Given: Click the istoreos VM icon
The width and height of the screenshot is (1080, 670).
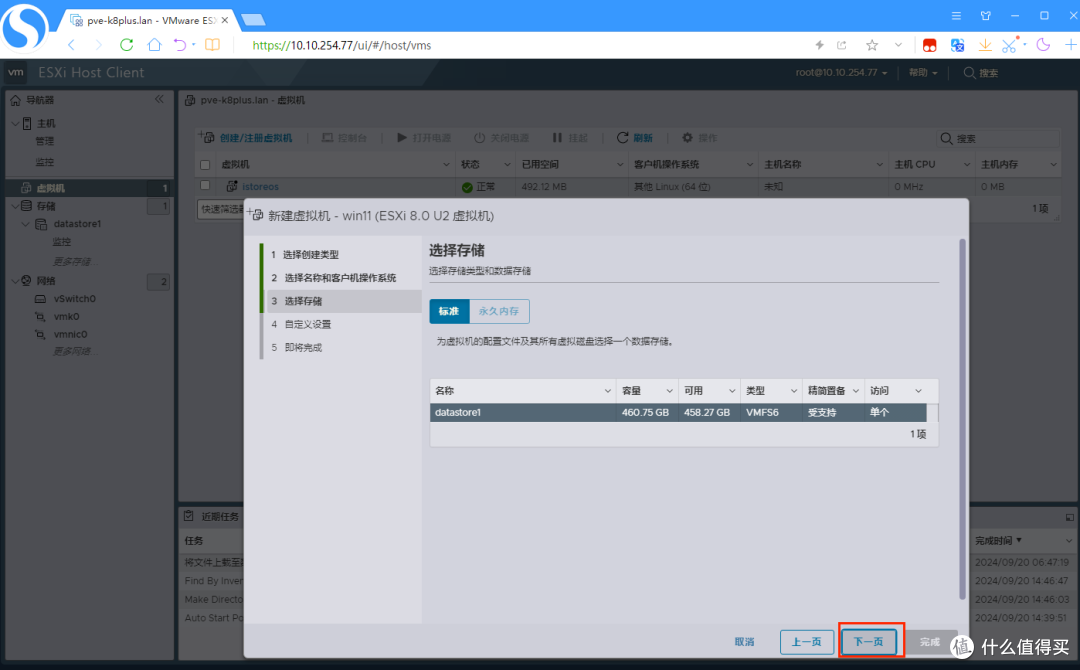Looking at the screenshot, I should tap(232, 186).
